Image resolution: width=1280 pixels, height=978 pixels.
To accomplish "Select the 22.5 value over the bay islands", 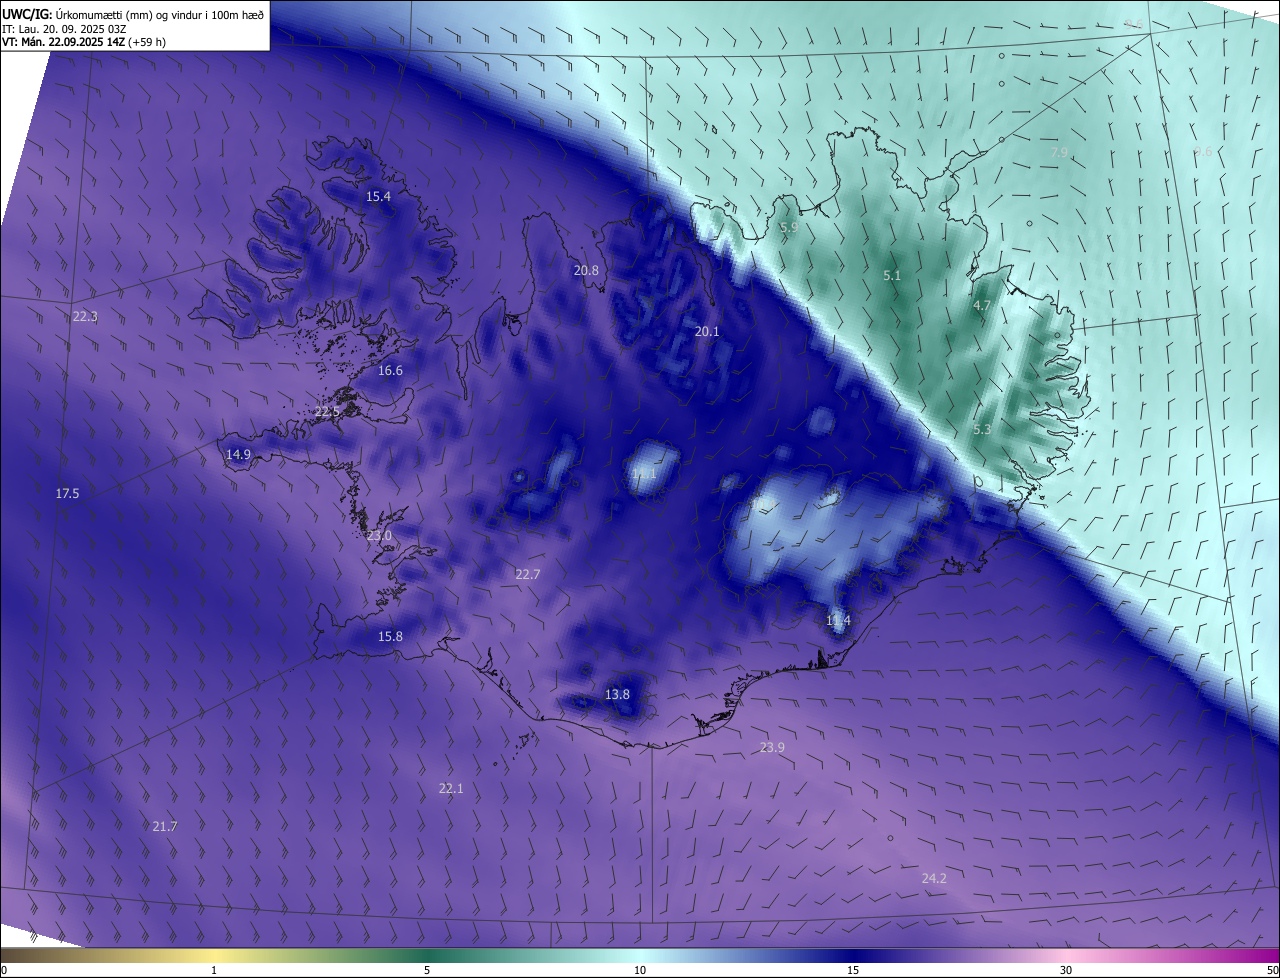I will click(x=327, y=412).
